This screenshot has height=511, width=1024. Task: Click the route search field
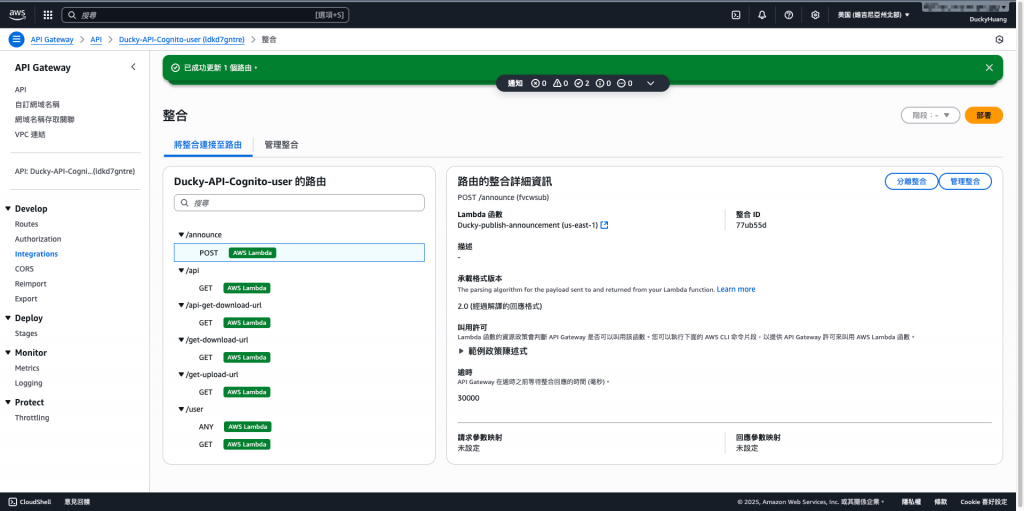299,203
